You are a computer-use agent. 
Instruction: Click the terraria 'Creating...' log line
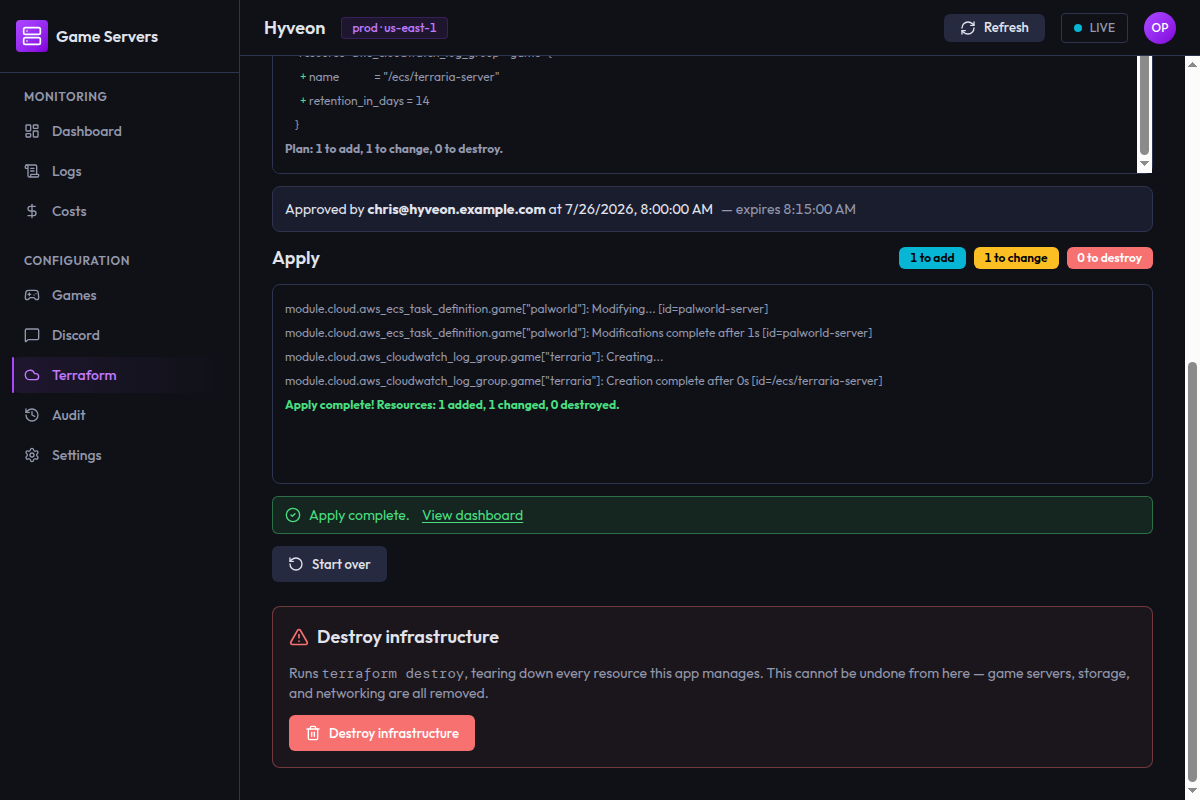coord(475,357)
